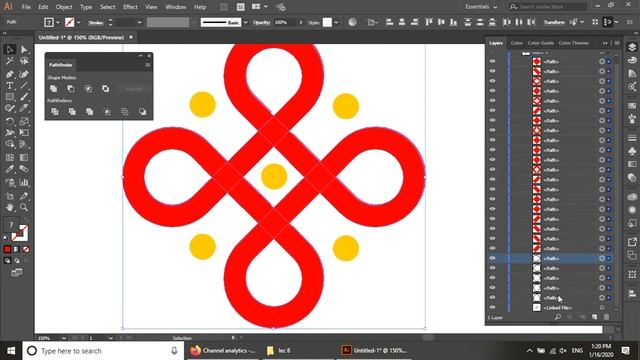Click Transform link in control bar
Image resolution: width=640 pixels, height=360 pixels.
click(553, 22)
